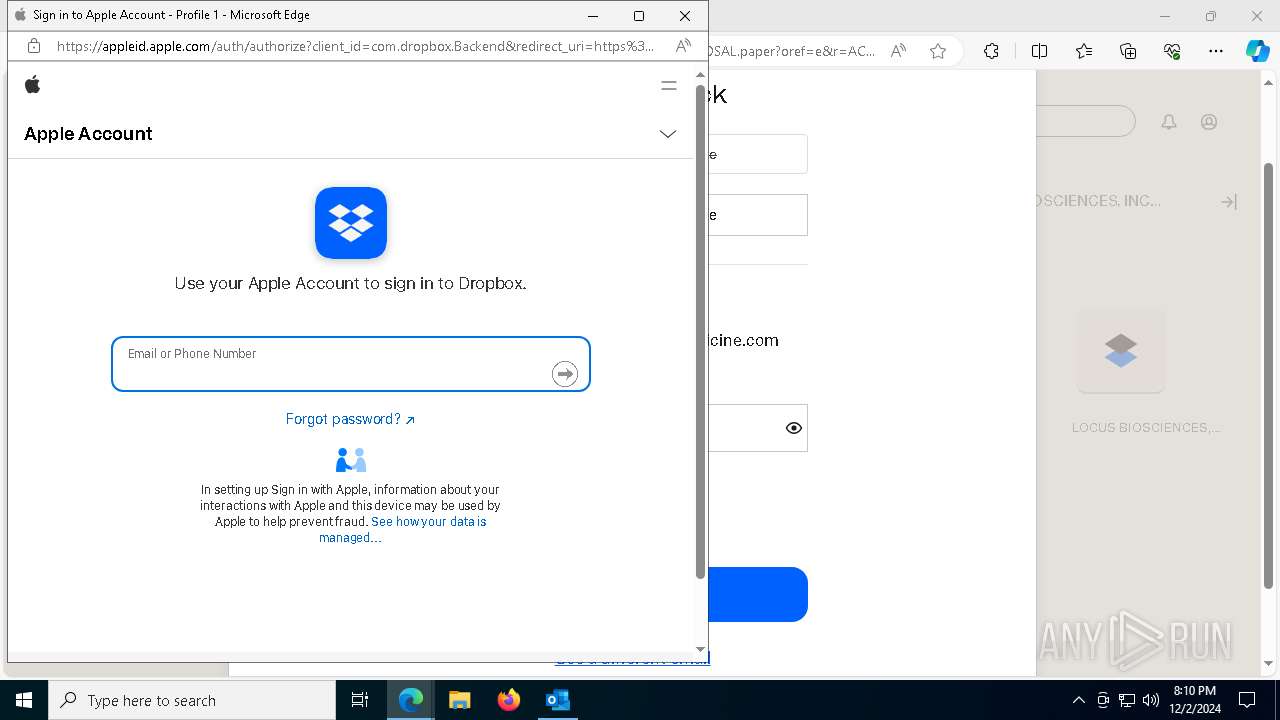Open the Forgot password link
Screen dimensions: 1280x720
(x=350, y=419)
